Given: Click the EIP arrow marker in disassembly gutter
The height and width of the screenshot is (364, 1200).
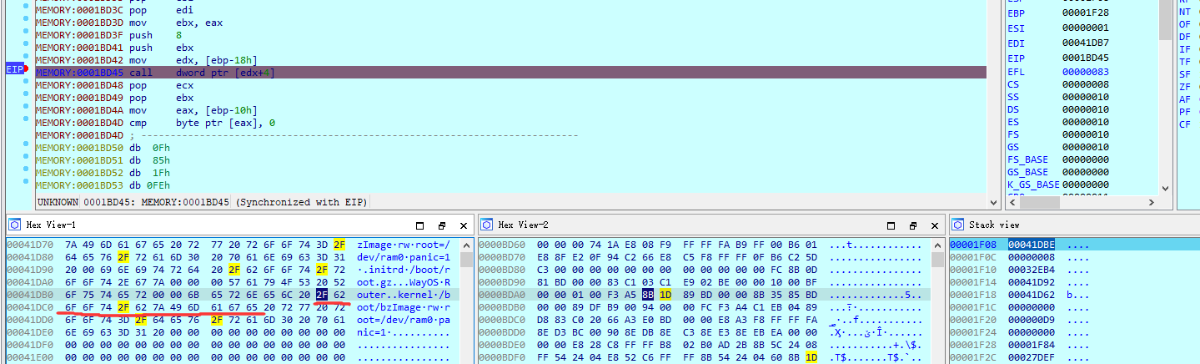Looking at the screenshot, I should (15, 69).
